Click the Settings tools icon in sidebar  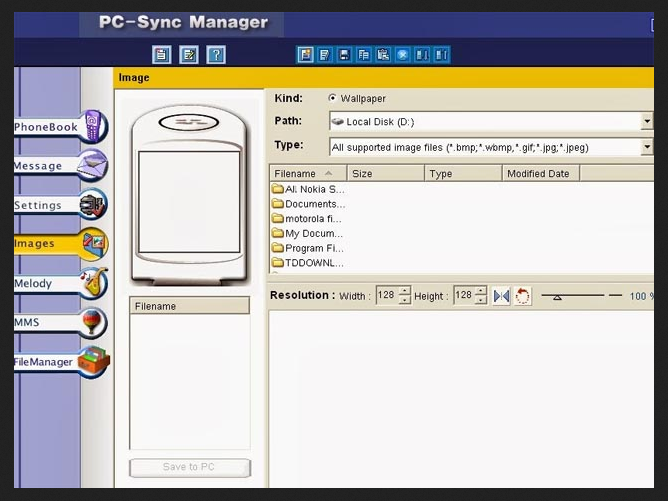point(93,204)
